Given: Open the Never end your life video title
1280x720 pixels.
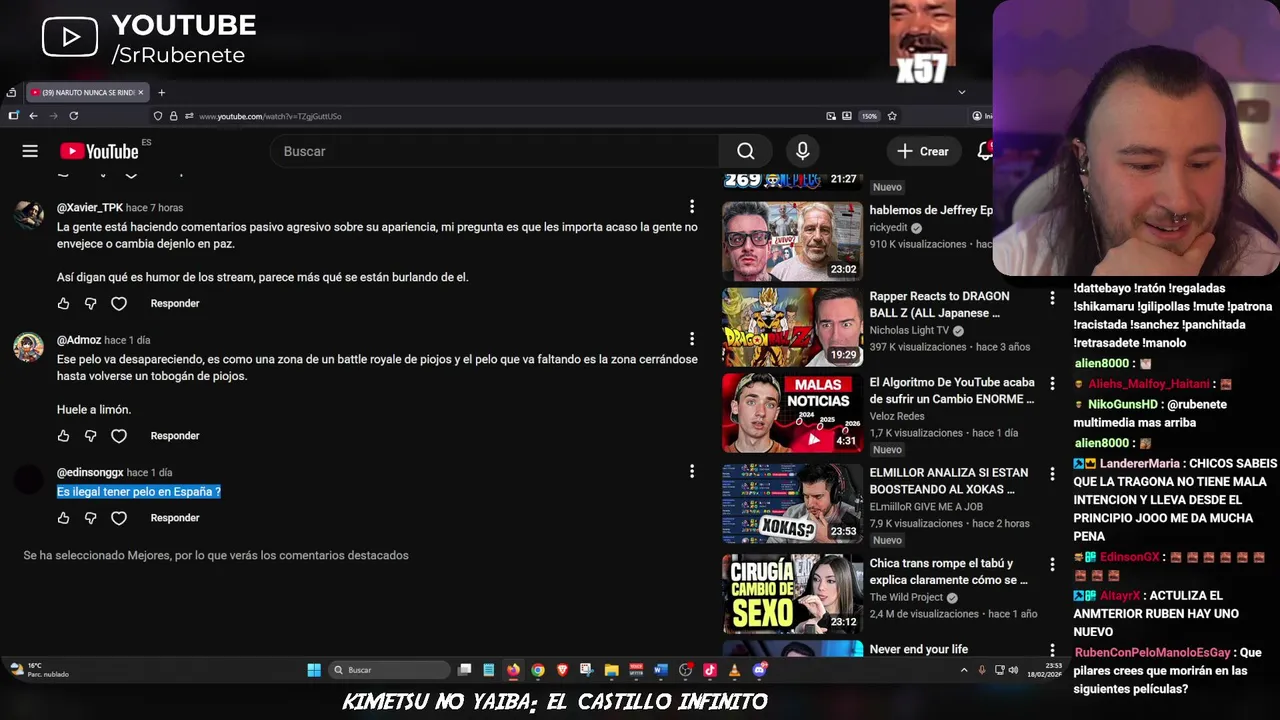Looking at the screenshot, I should [919, 649].
